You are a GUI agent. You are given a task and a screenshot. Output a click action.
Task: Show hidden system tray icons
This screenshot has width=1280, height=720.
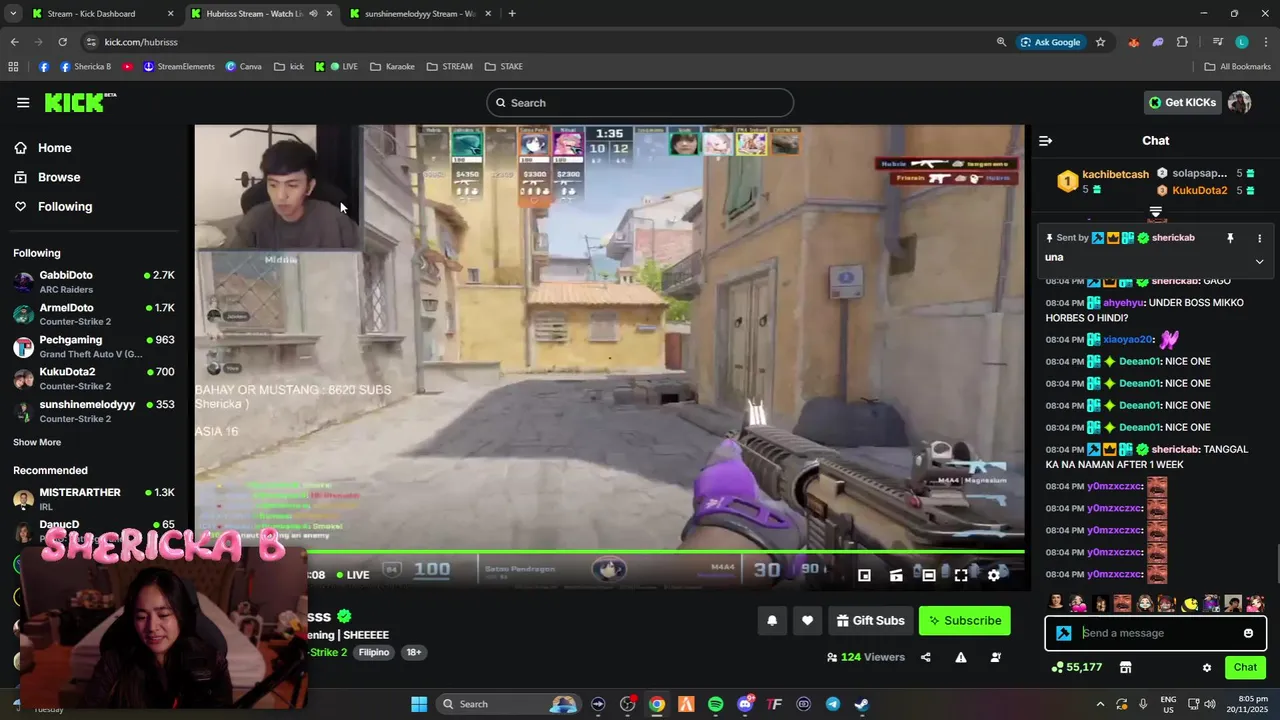click(1100, 704)
